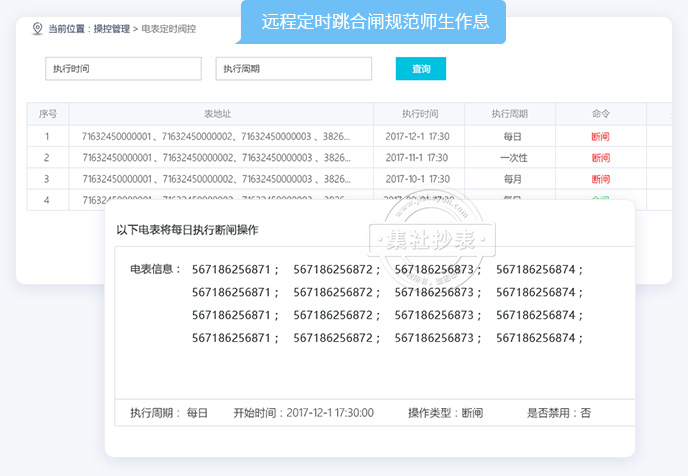
Task: Click the location pin icon
Action: coord(38,28)
